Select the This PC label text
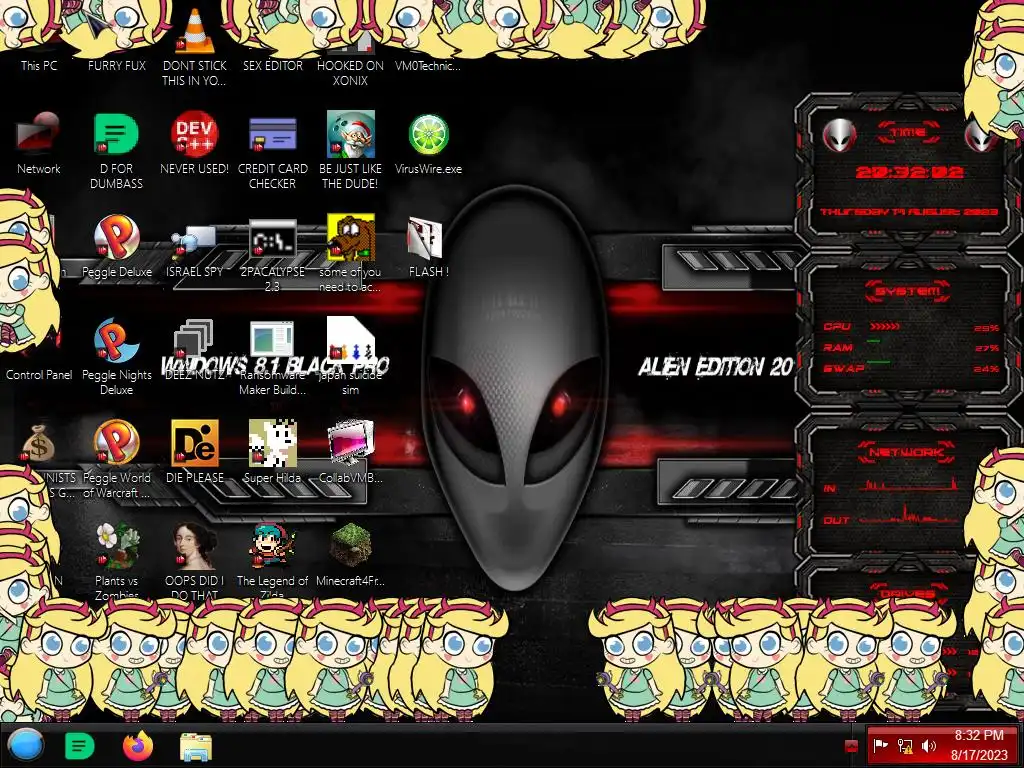The image size is (1024, 768). pos(39,65)
